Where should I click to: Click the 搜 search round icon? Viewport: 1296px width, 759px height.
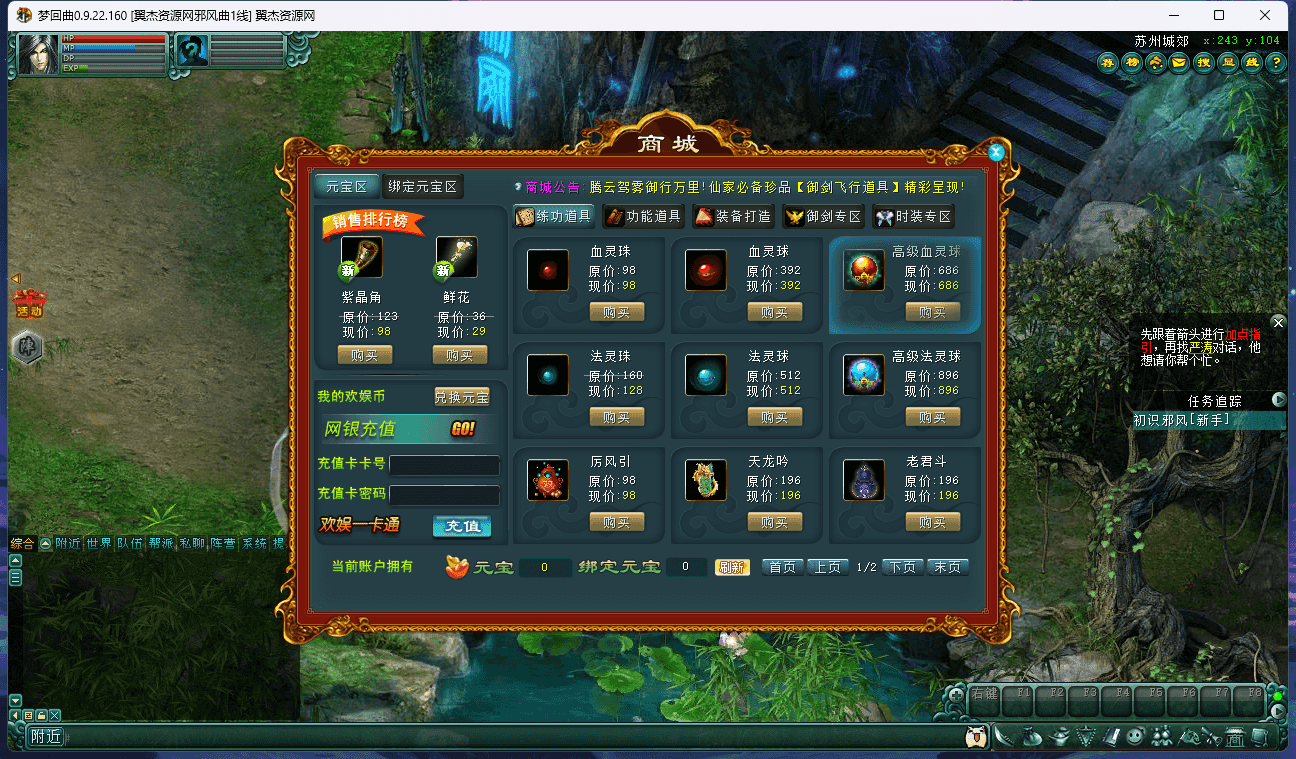coord(1204,63)
